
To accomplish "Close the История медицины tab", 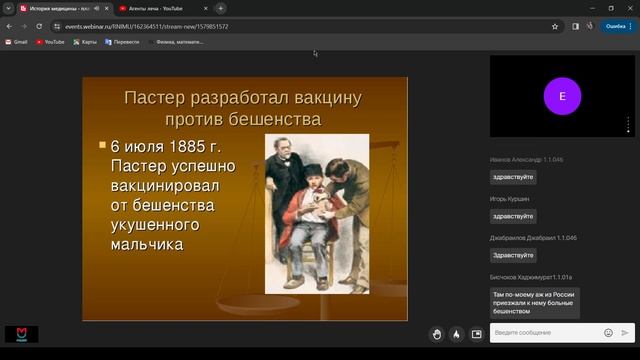I will (107, 8).
